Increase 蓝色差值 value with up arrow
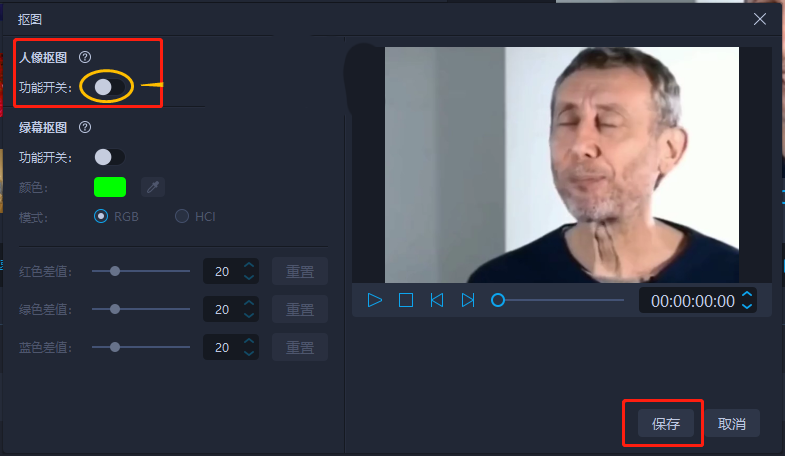 [249, 341]
